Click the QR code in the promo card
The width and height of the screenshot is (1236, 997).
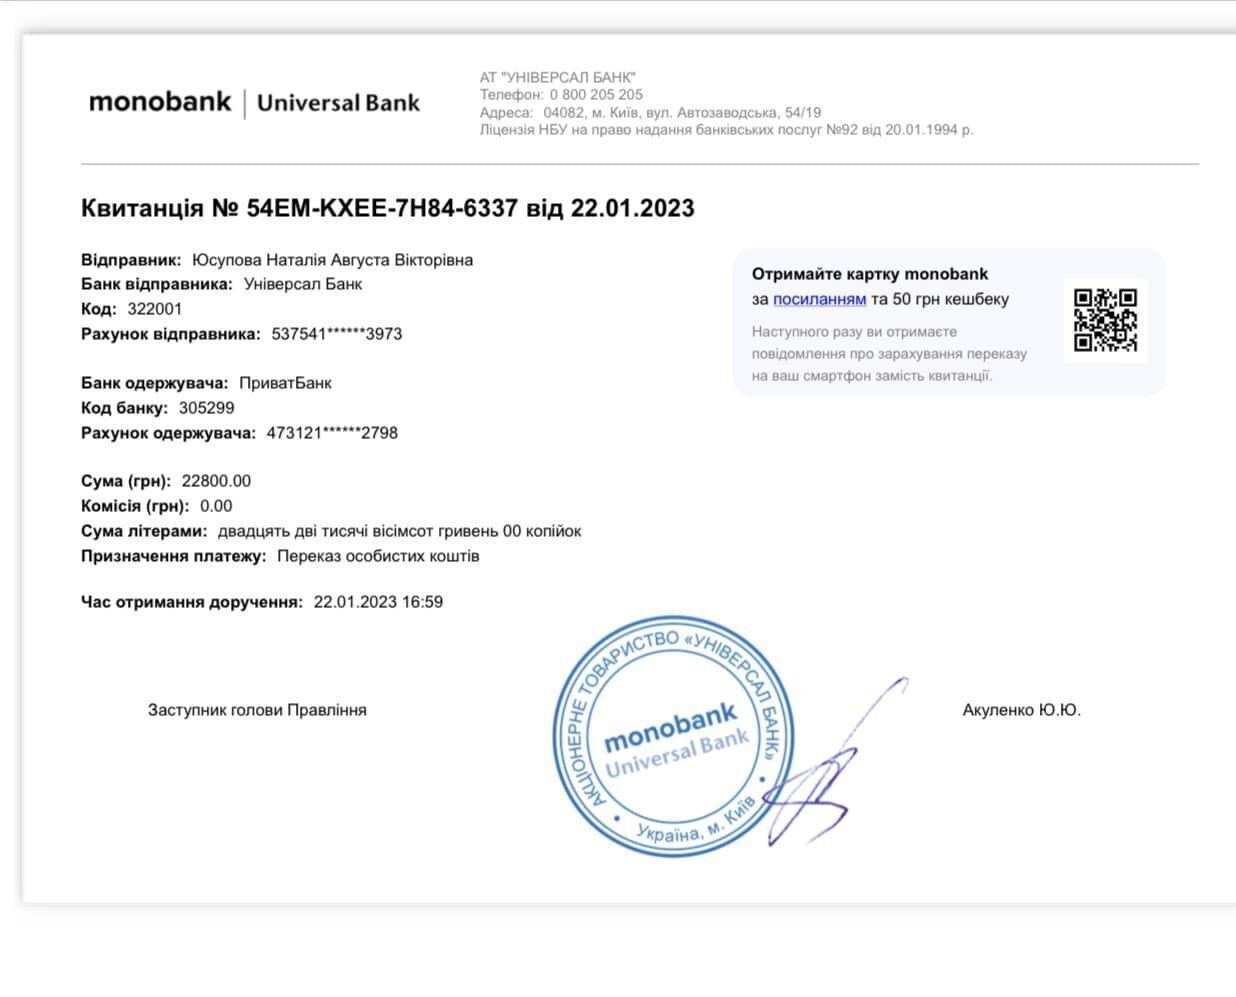coord(1105,320)
